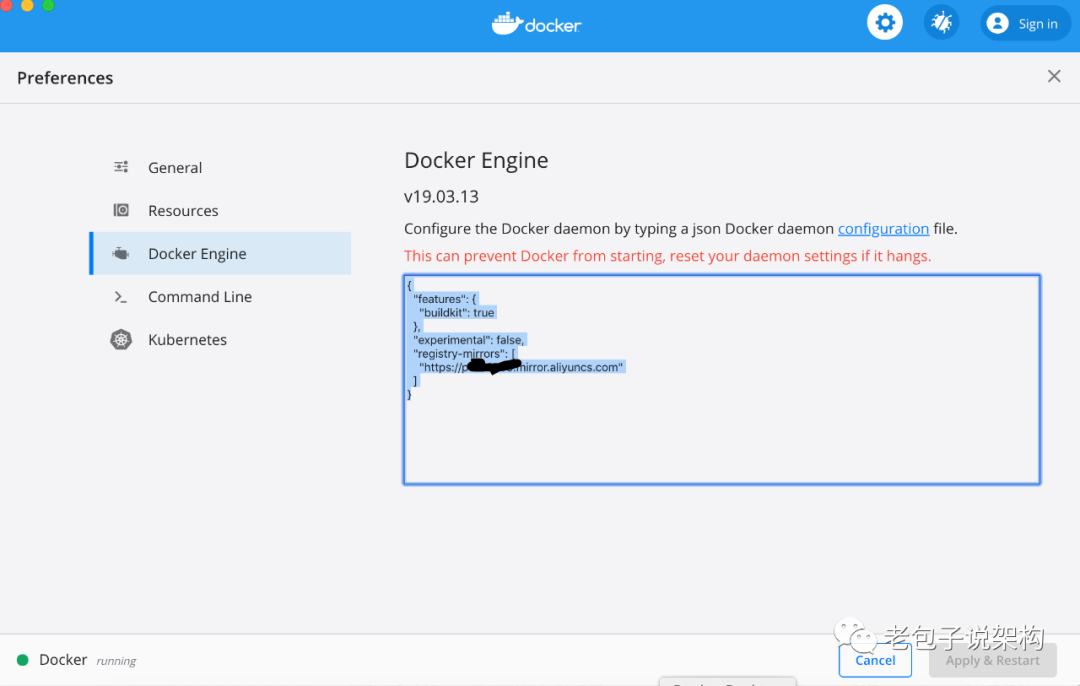Click the "experimental": false line

(x=468, y=340)
